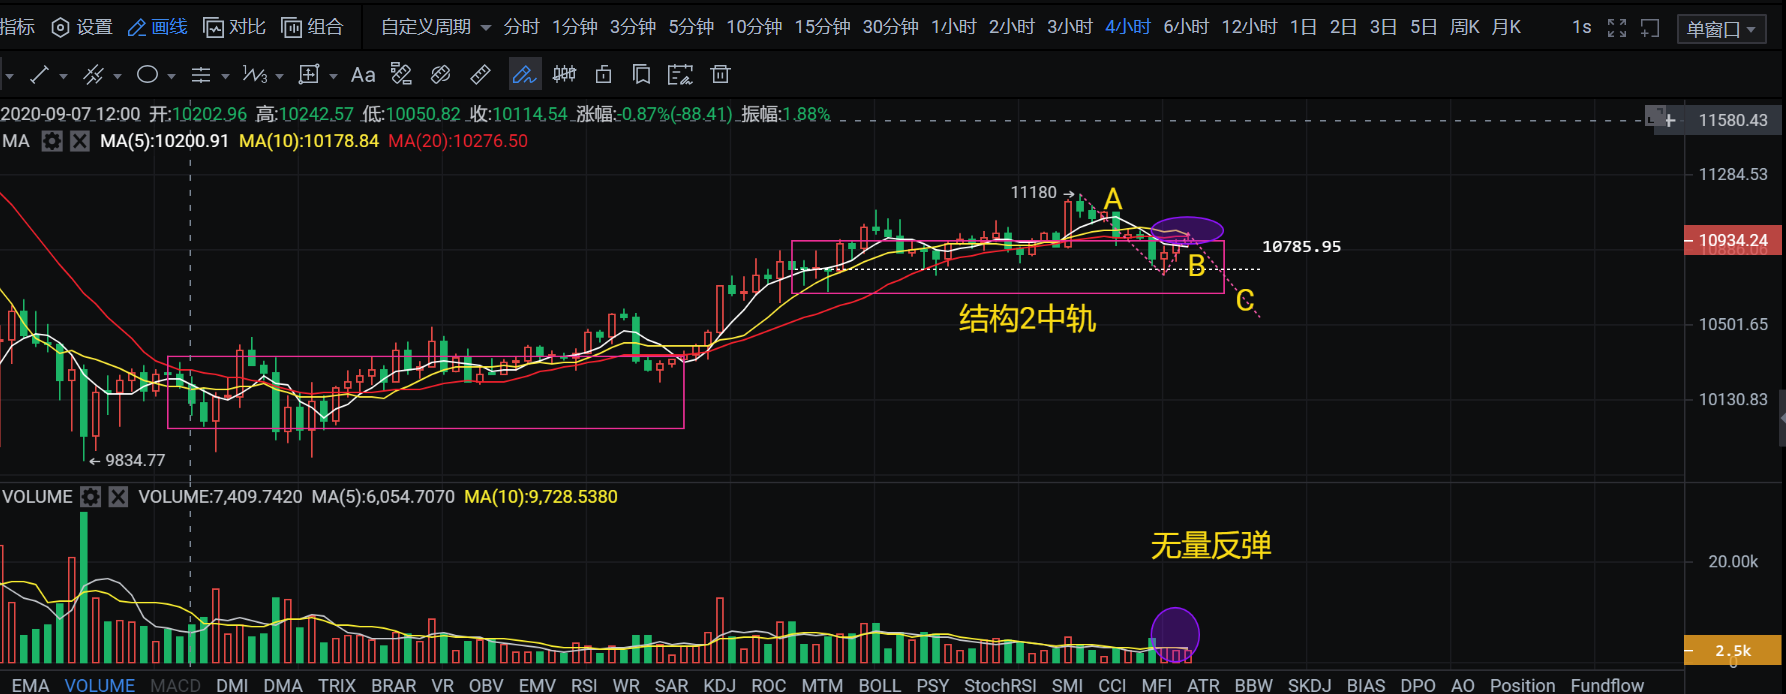Screen dimensions: 1786x694
Task: Toggle the active blue freehand drawing tool
Action: tap(525, 74)
